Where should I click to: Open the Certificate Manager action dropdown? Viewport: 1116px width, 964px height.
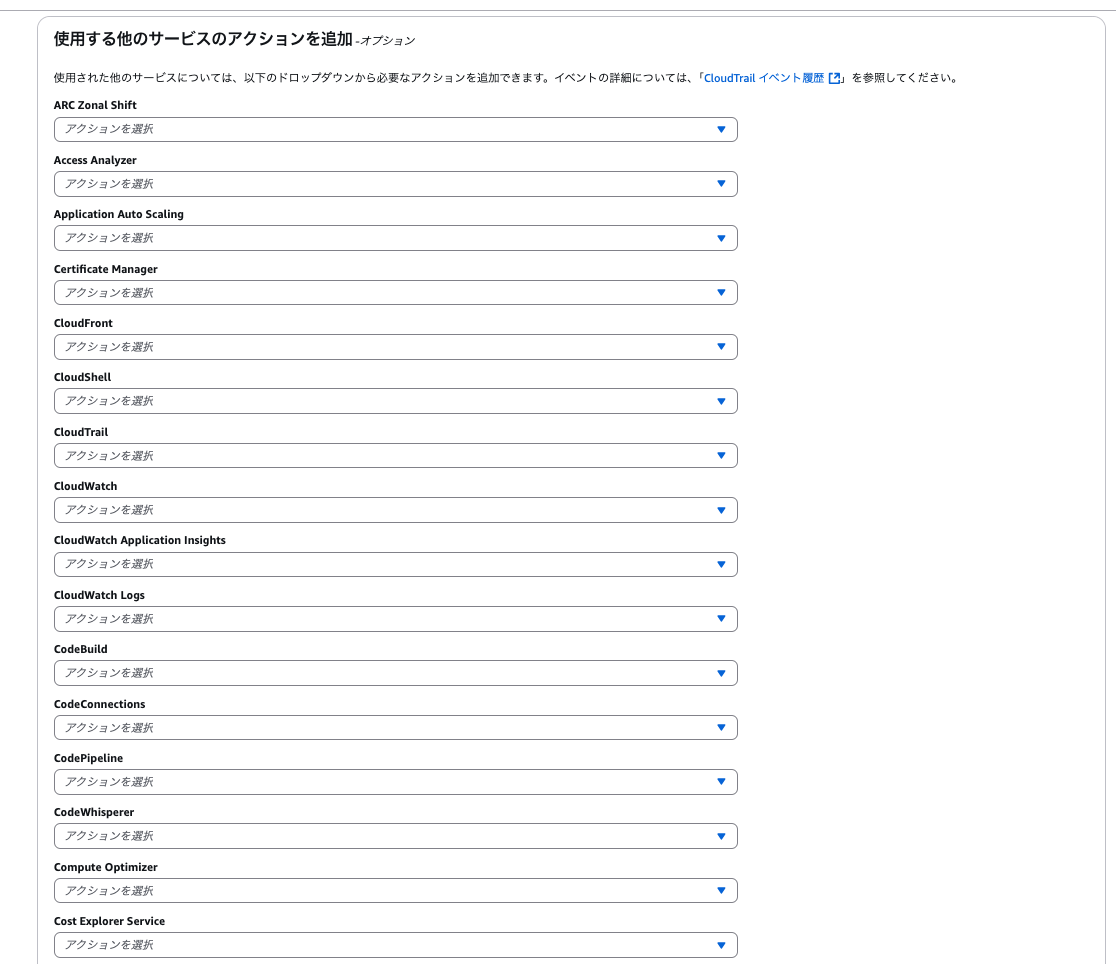point(395,293)
